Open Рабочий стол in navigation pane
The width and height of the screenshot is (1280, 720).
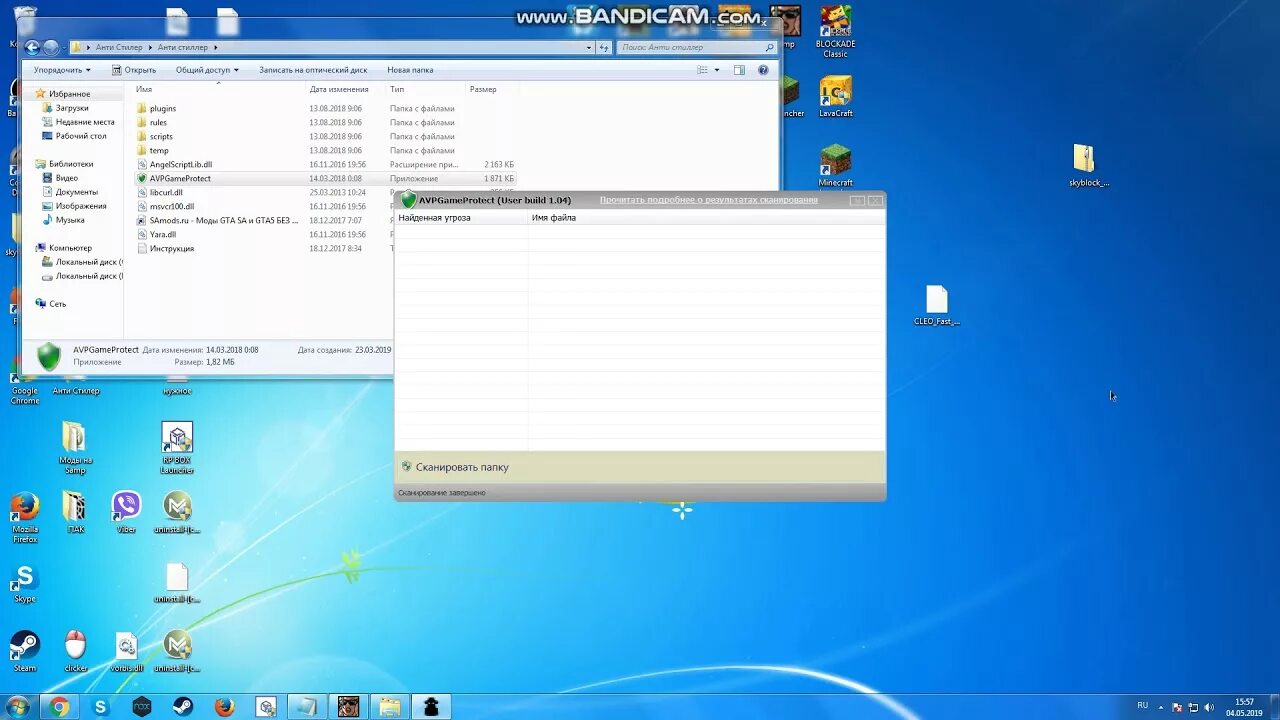pyautogui.click(x=81, y=136)
